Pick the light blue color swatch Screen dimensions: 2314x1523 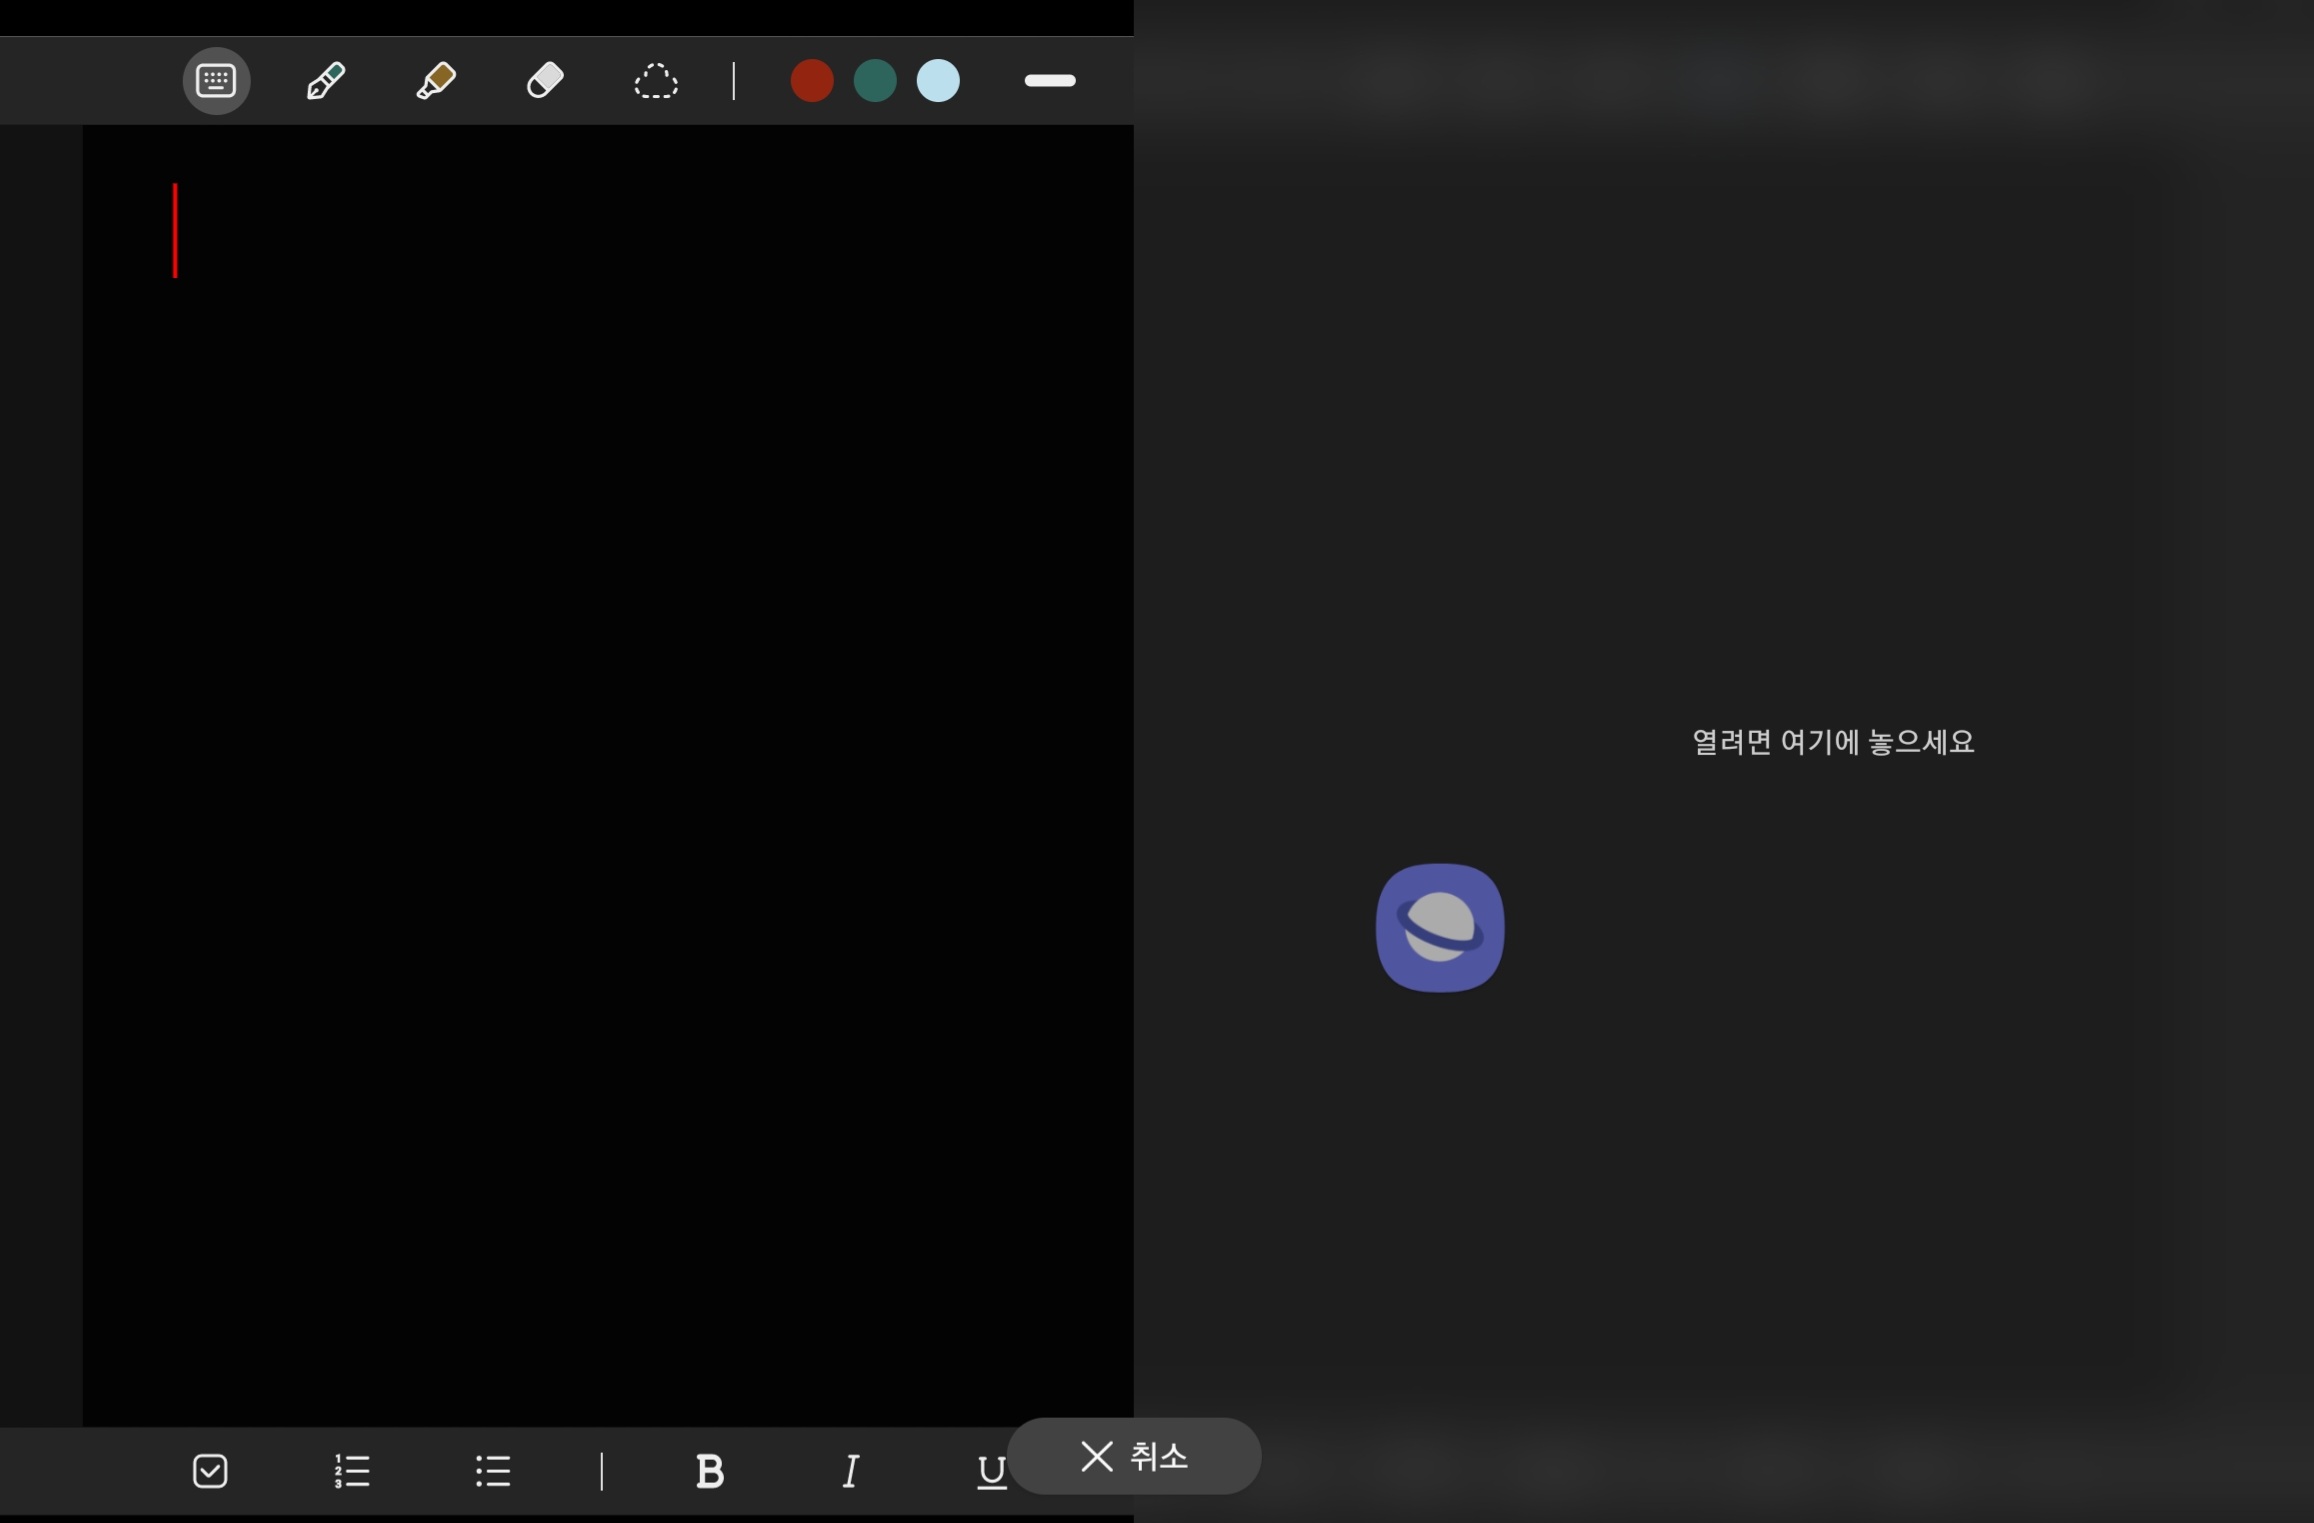pos(938,81)
